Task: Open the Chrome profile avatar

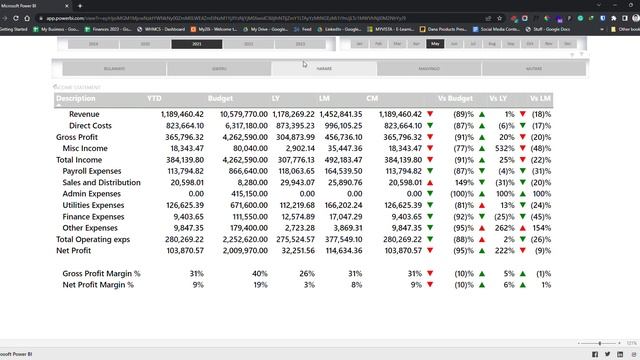Action: point(636,18)
